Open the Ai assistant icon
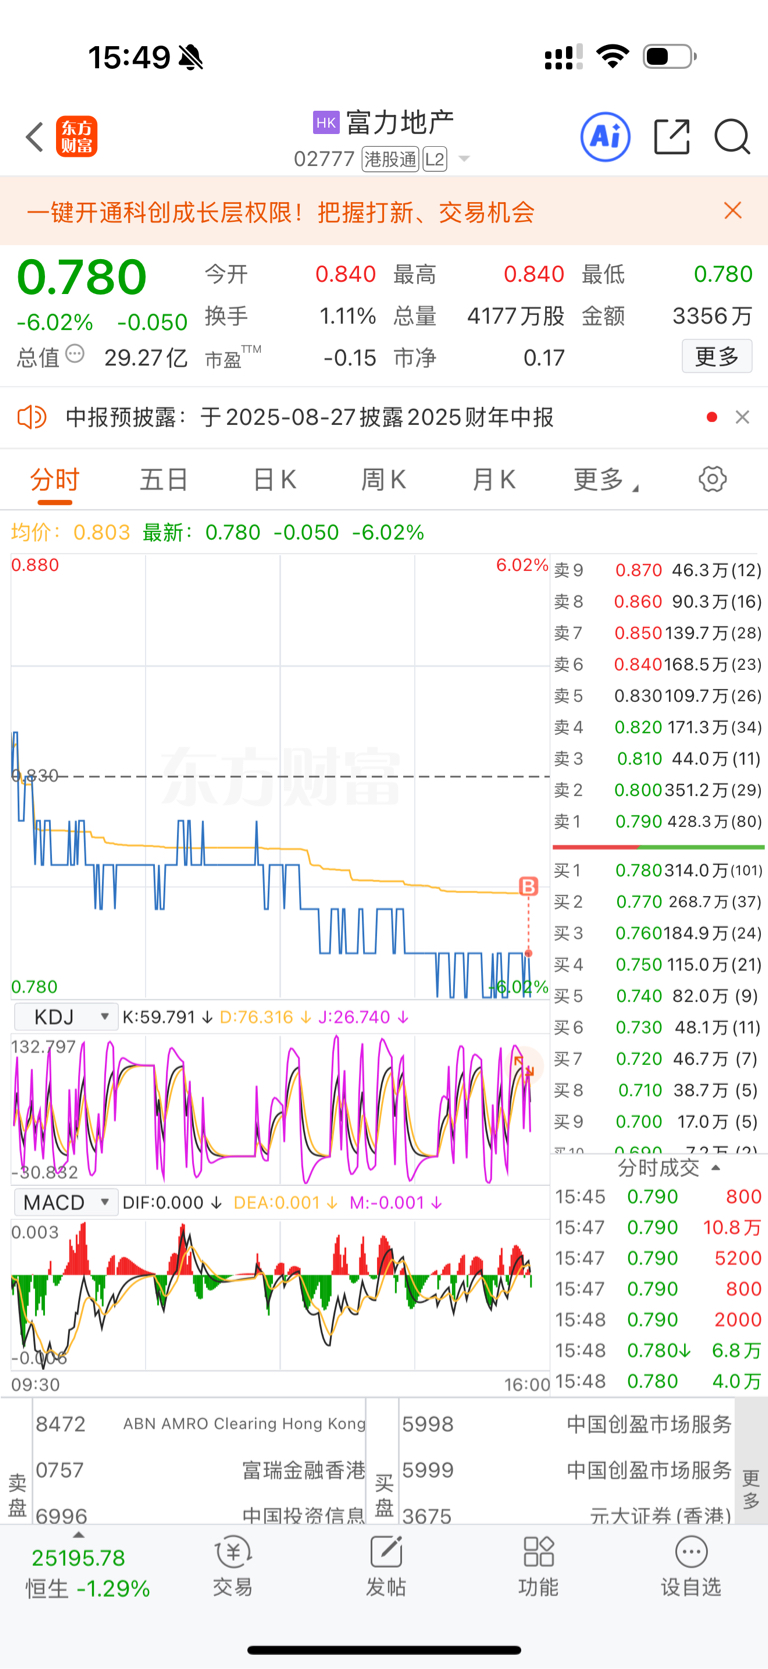This screenshot has height=1669, width=768. point(606,136)
